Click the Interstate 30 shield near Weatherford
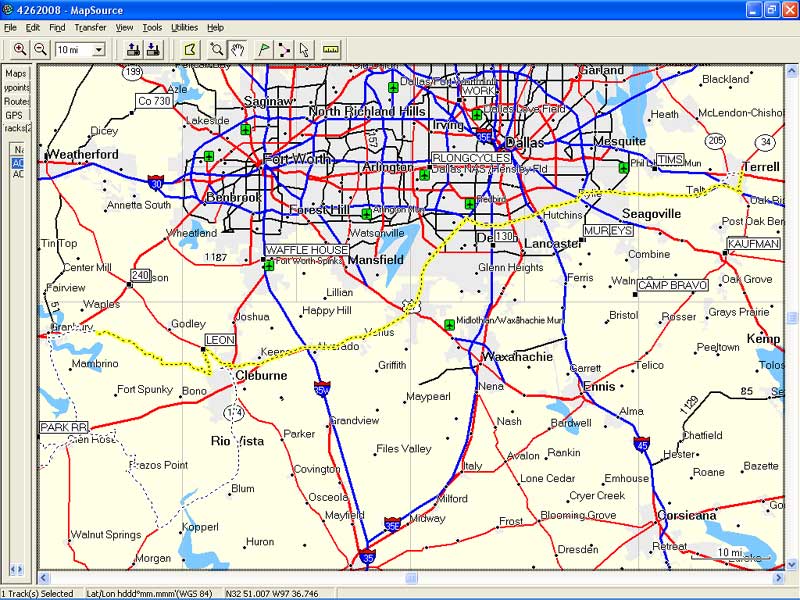This screenshot has width=800, height=600. click(156, 182)
